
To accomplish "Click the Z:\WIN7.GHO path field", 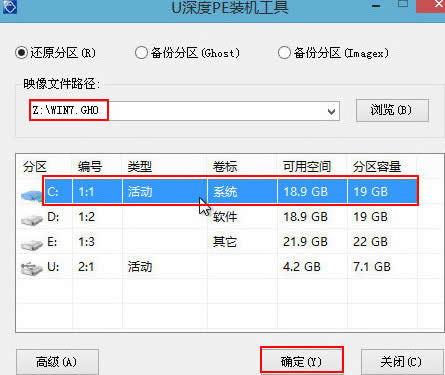I will pos(184,111).
